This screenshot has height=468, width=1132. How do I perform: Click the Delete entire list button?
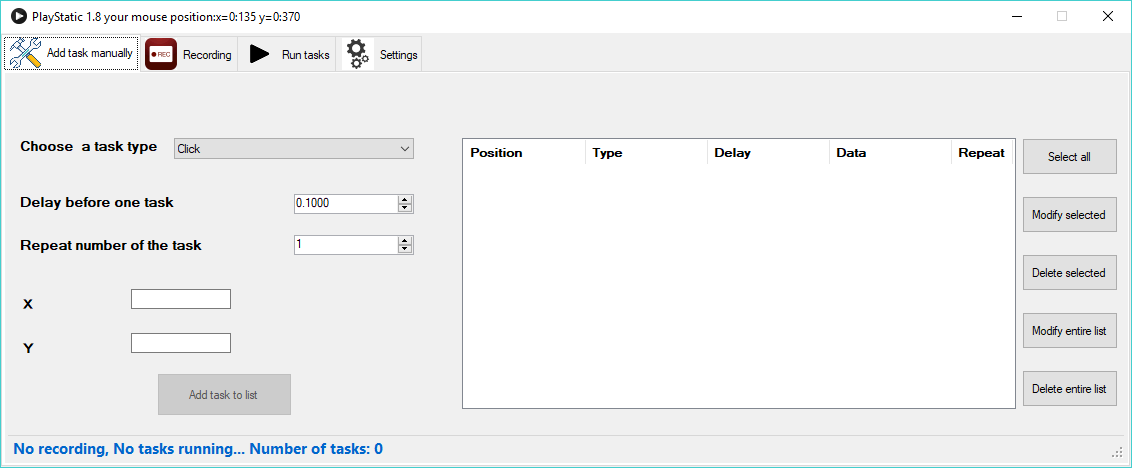pyautogui.click(x=1069, y=389)
